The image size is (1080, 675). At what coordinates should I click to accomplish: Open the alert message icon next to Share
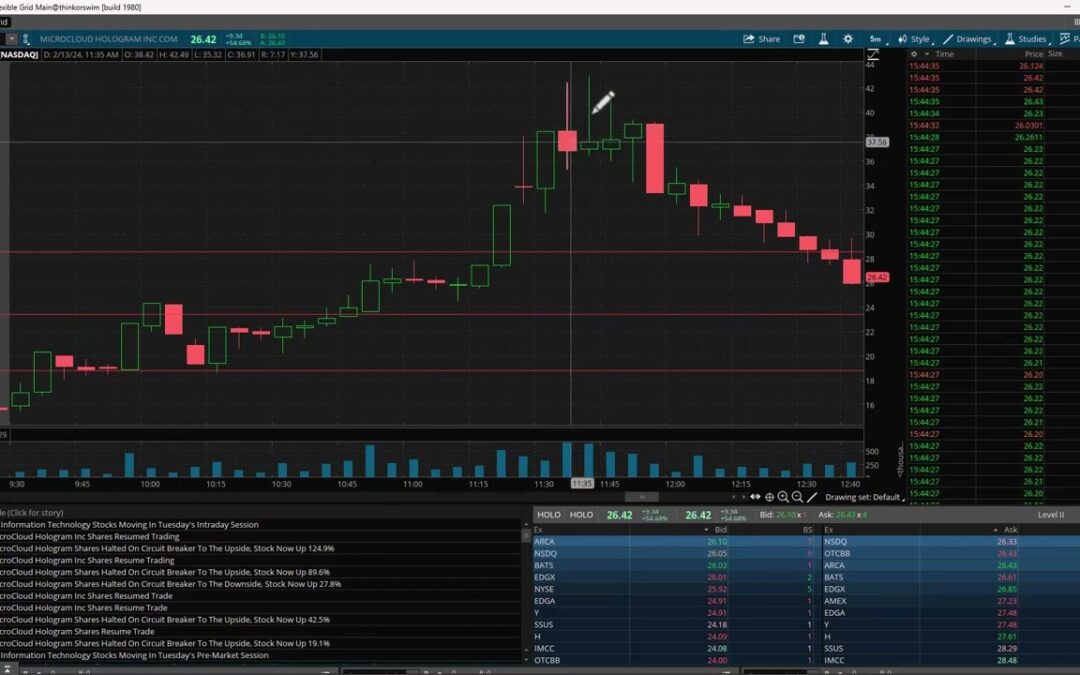[x=799, y=39]
